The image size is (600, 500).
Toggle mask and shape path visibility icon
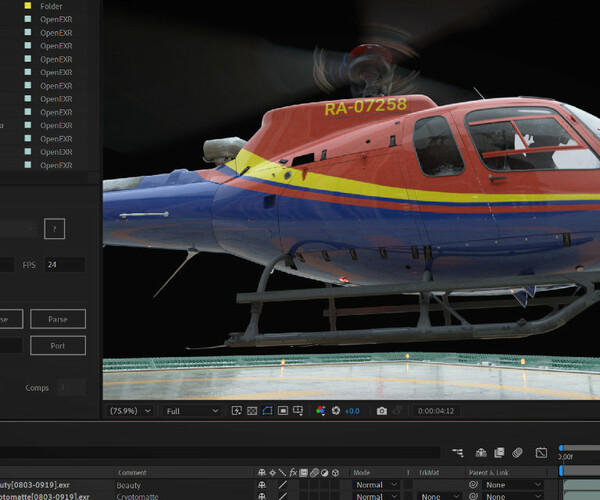pyautogui.click(x=267, y=411)
